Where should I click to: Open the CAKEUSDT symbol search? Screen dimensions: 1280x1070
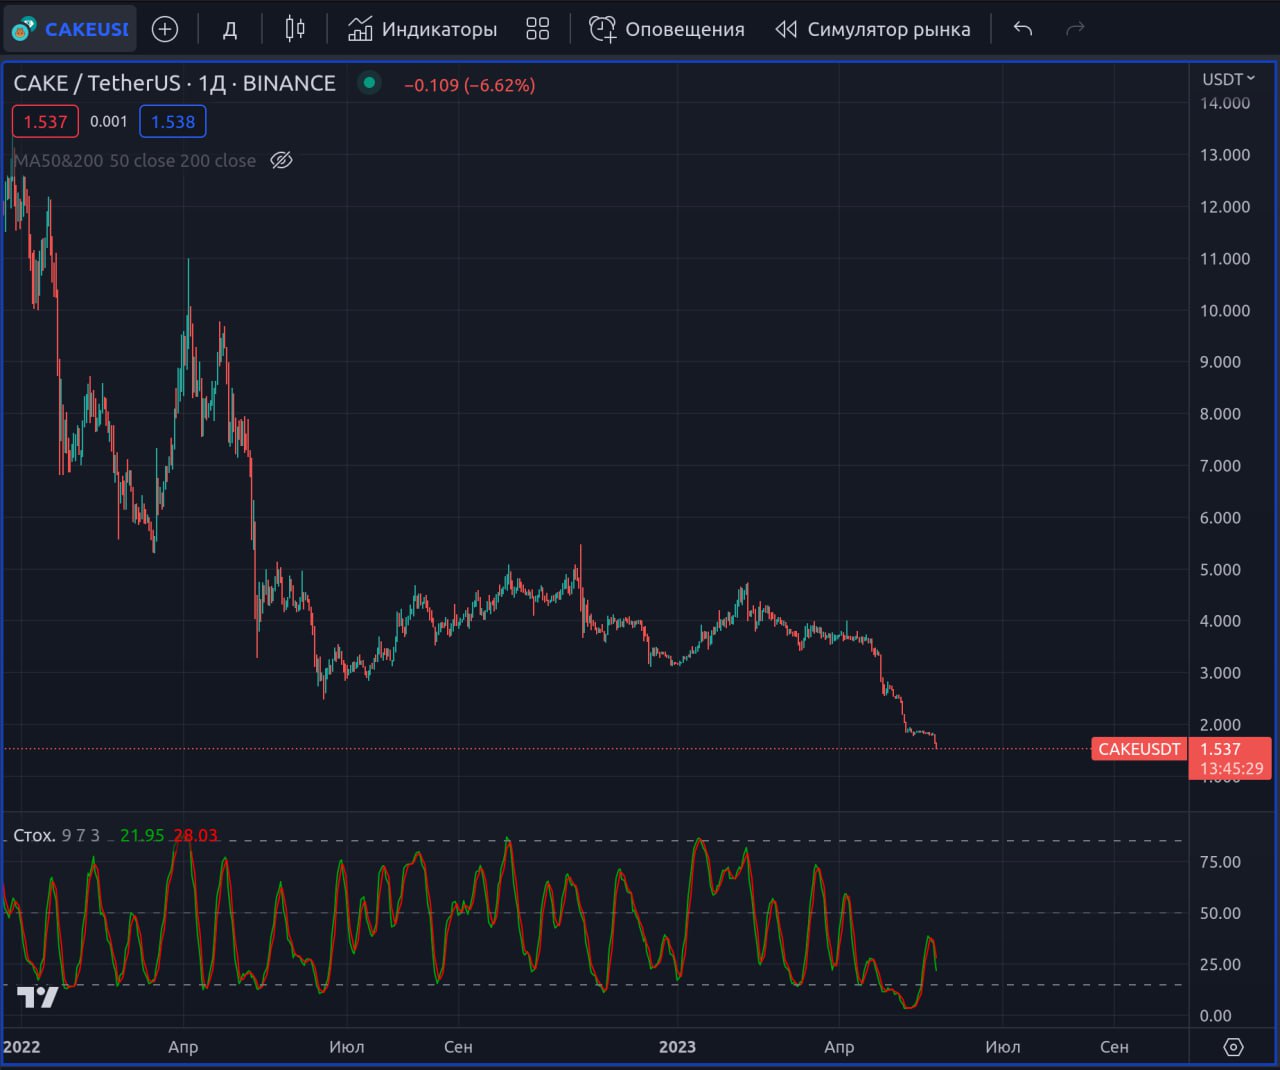70,29
